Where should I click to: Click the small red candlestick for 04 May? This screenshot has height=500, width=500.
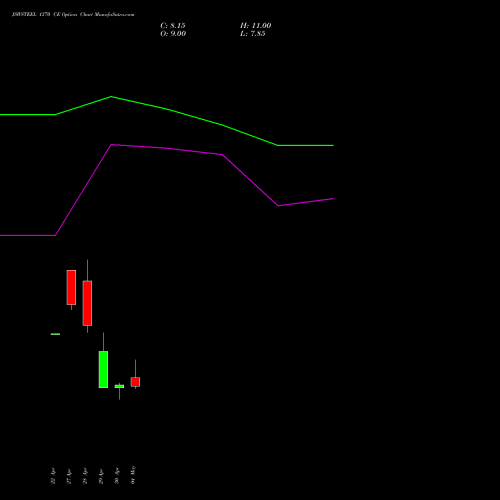pyautogui.click(x=135, y=382)
